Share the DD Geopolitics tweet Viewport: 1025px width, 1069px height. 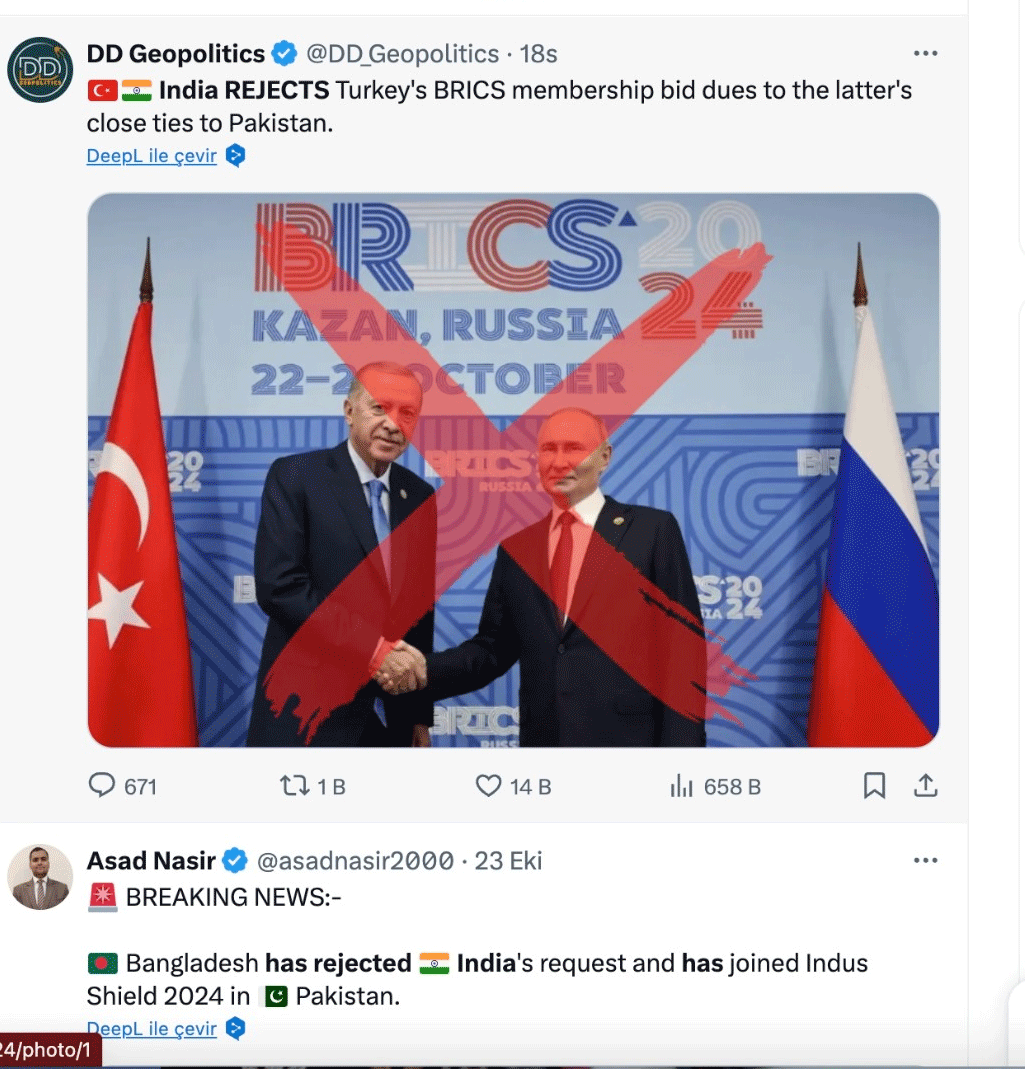(926, 786)
